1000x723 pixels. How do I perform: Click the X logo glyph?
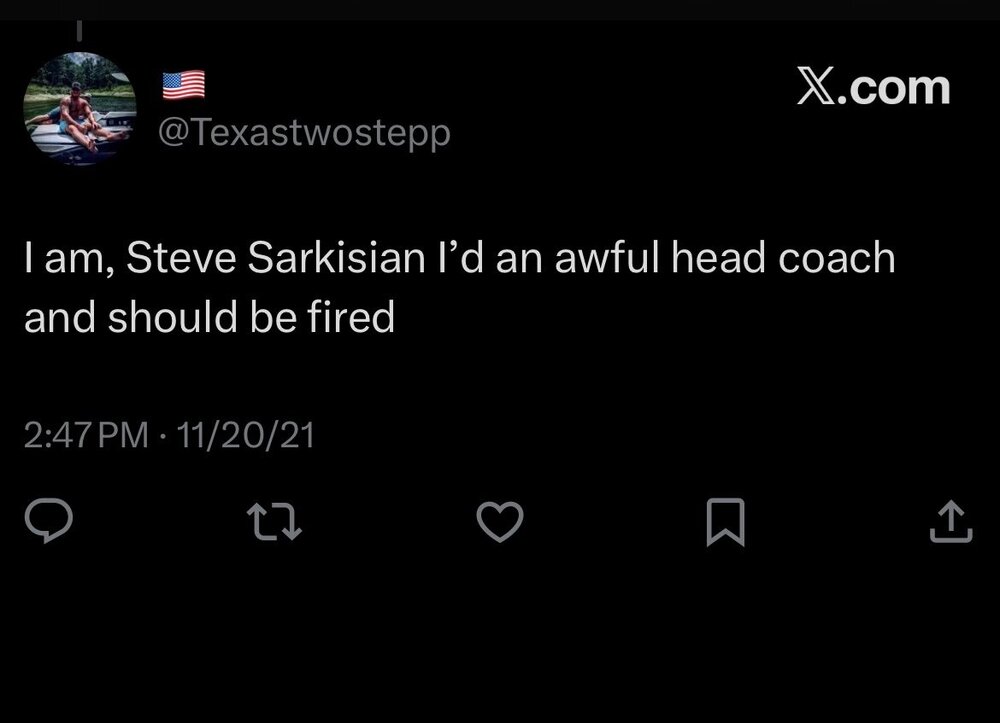point(819,87)
